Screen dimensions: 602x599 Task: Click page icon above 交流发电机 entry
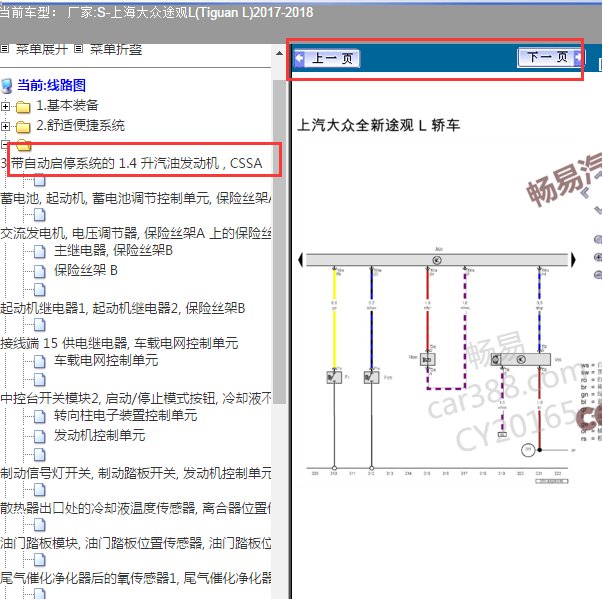tap(40, 215)
